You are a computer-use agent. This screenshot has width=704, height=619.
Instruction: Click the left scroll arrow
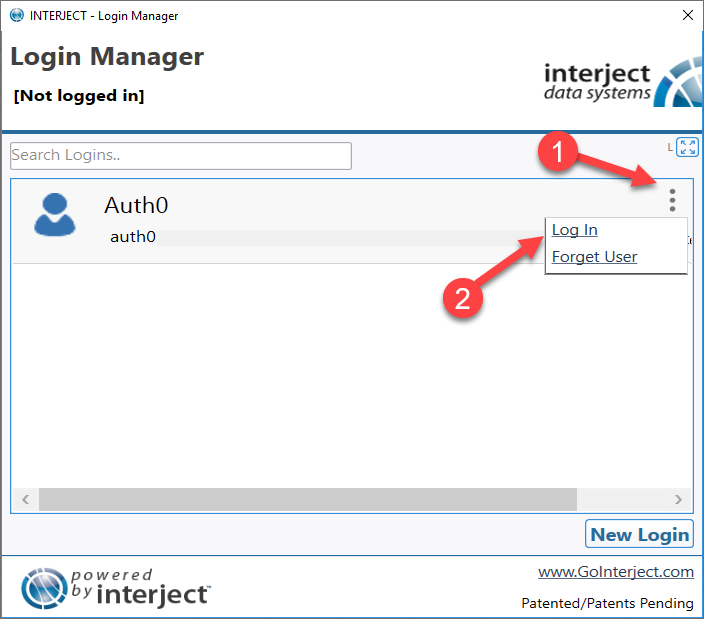(26, 499)
